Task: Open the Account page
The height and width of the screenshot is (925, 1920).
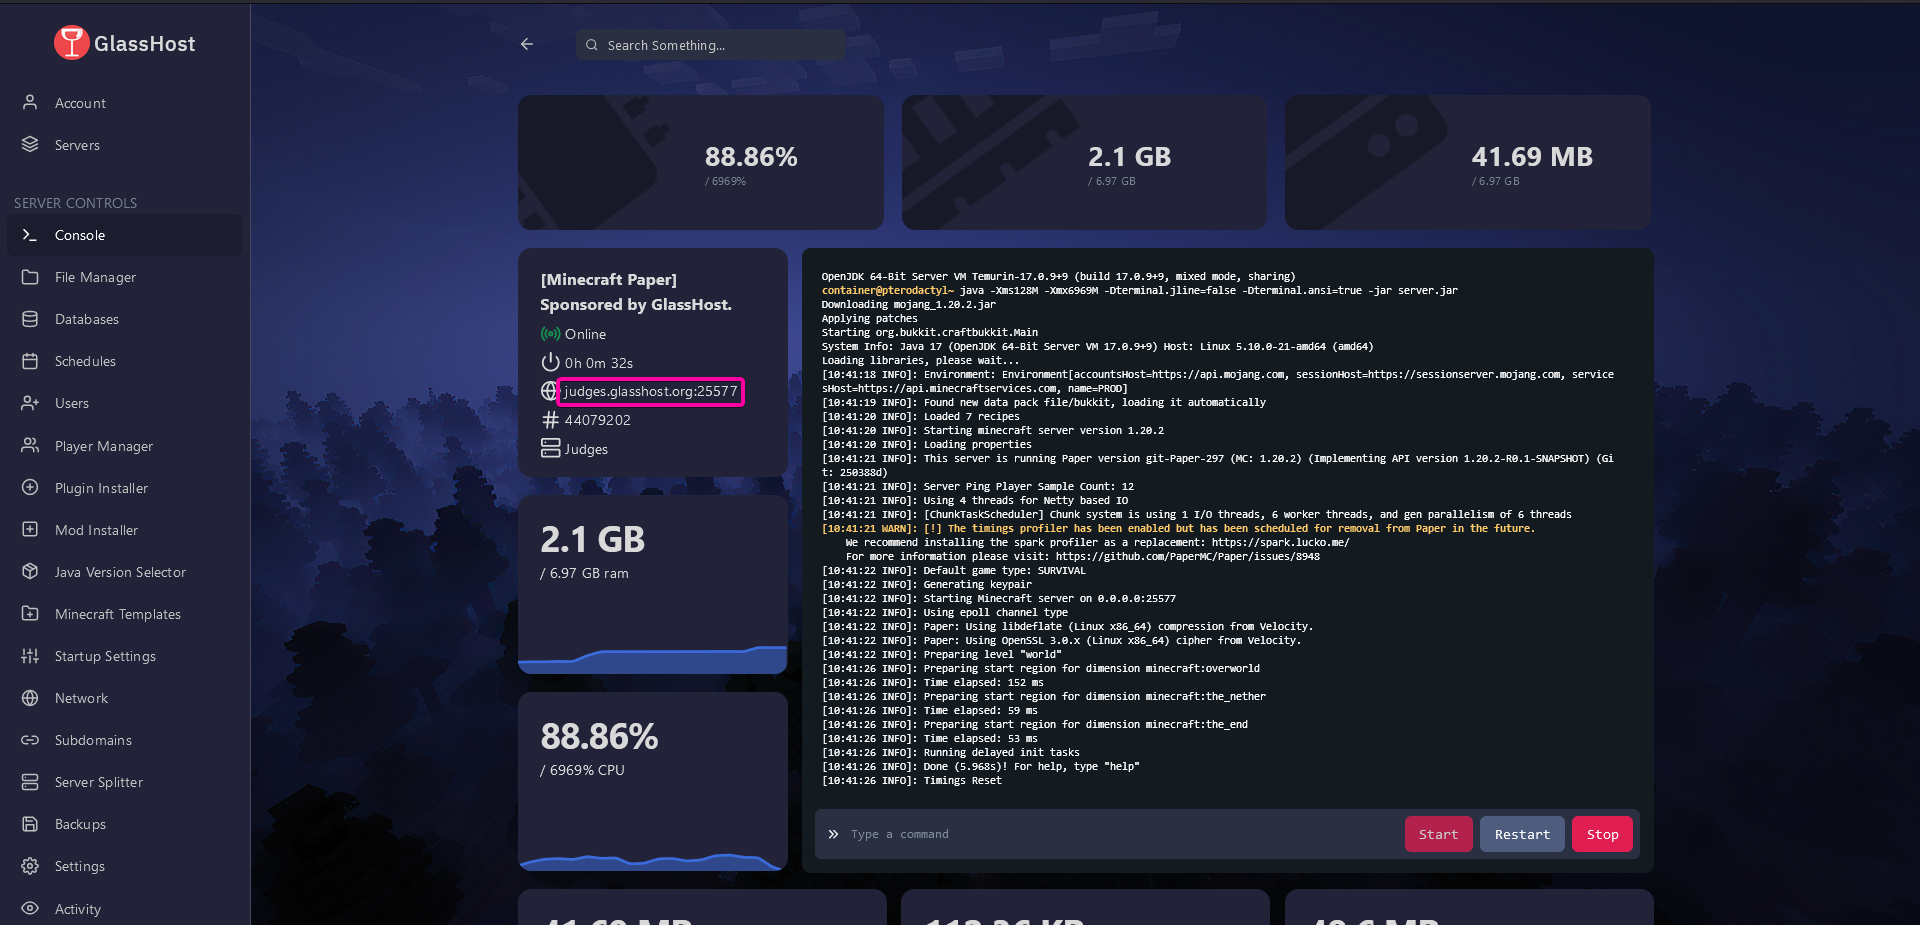Action: tap(80, 103)
